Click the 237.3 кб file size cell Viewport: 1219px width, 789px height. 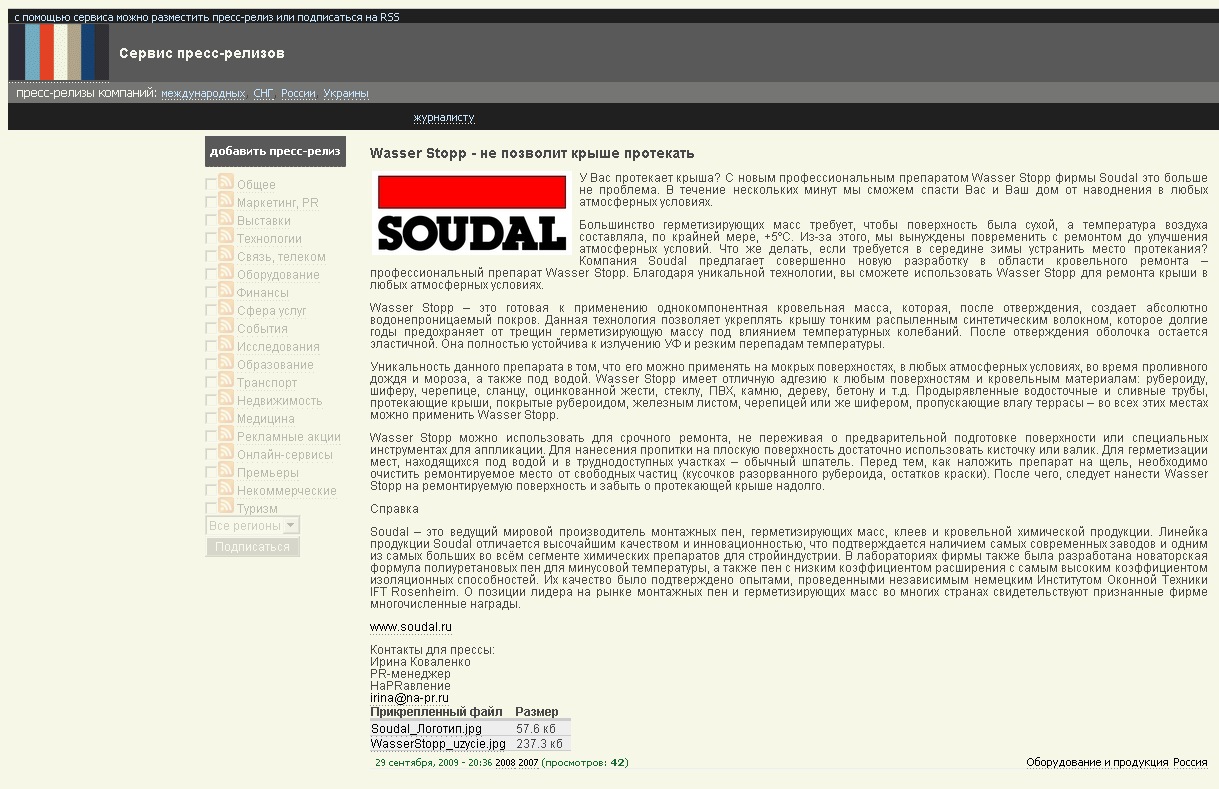[540, 744]
